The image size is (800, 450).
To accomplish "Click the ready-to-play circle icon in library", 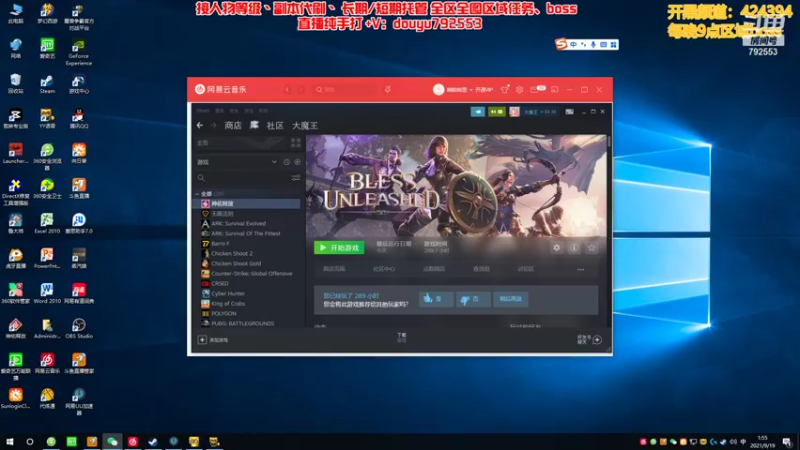I will point(297,162).
